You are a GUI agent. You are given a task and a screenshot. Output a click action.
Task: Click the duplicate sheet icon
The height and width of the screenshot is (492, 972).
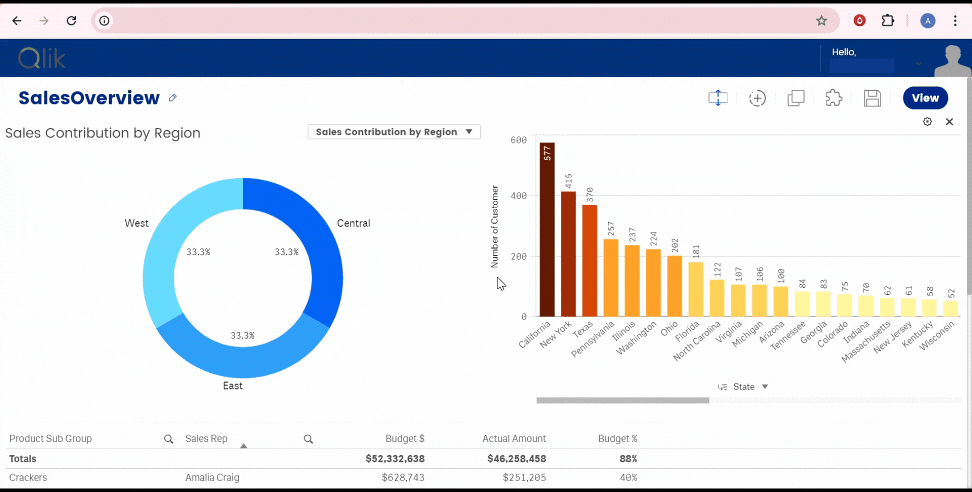click(x=796, y=98)
